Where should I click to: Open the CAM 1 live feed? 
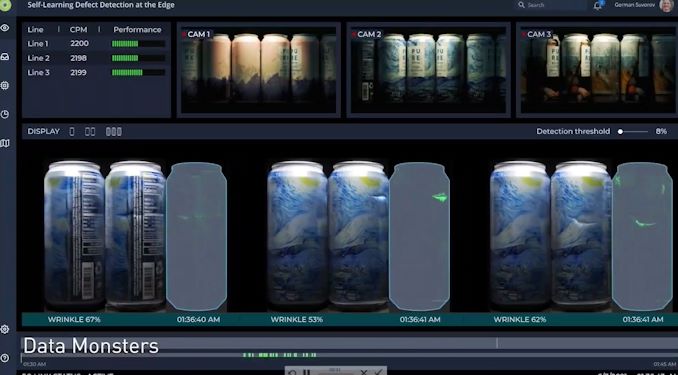click(x=259, y=70)
